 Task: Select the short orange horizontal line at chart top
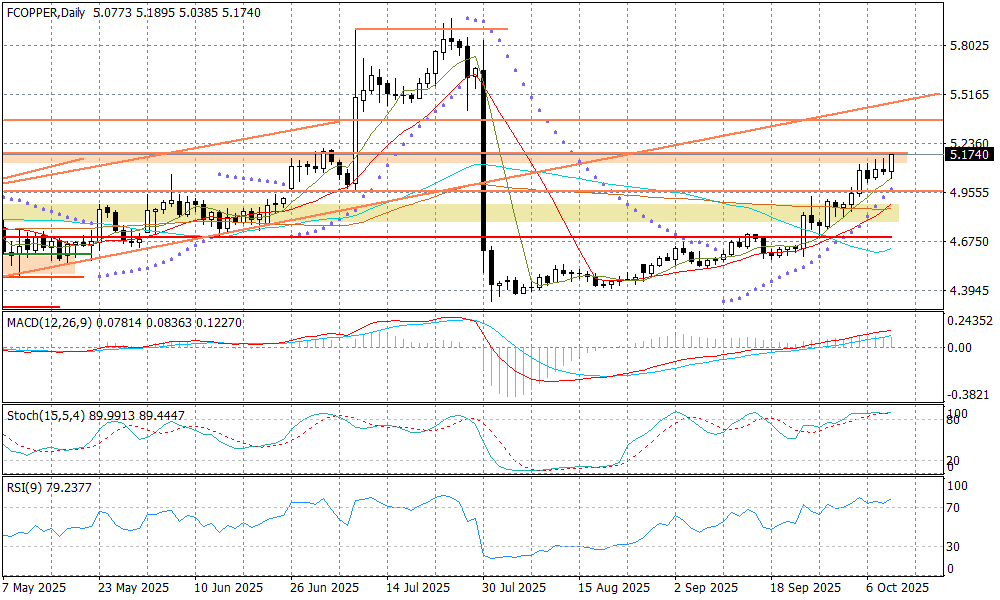tap(431, 29)
